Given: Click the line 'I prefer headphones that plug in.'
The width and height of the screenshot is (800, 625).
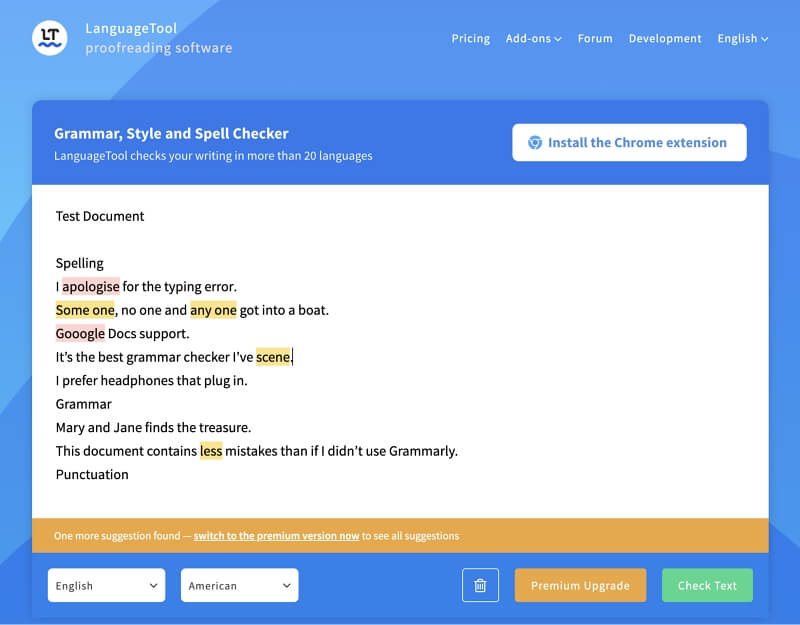Looking at the screenshot, I should pyautogui.click(x=152, y=381).
